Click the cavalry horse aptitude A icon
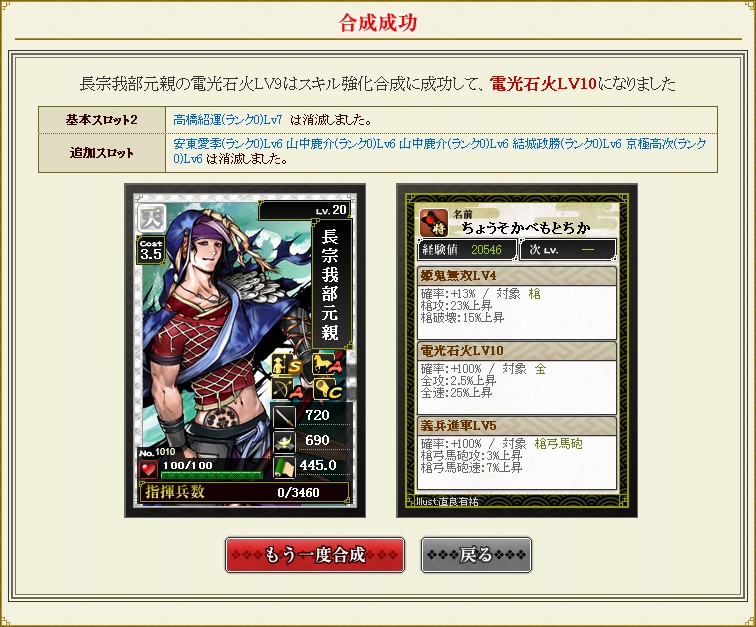This screenshot has width=756, height=627. (328, 365)
